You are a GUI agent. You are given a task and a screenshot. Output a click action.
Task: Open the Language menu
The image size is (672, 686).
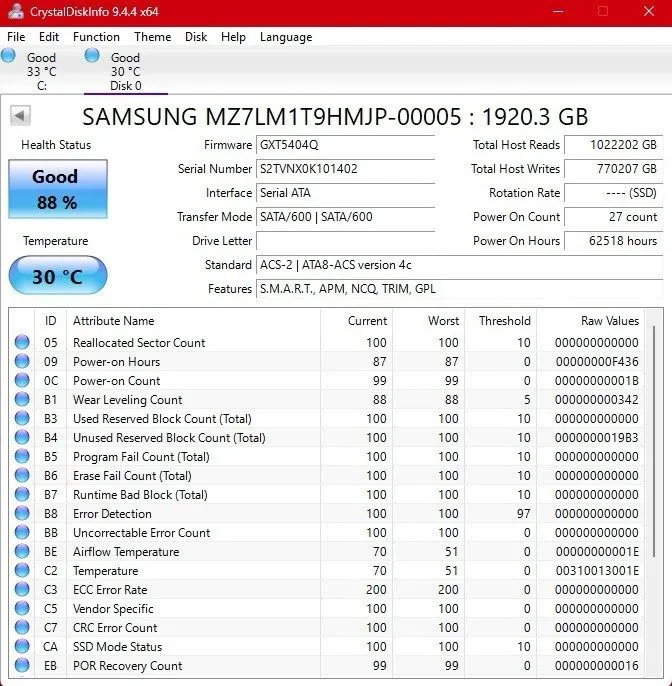(x=286, y=37)
